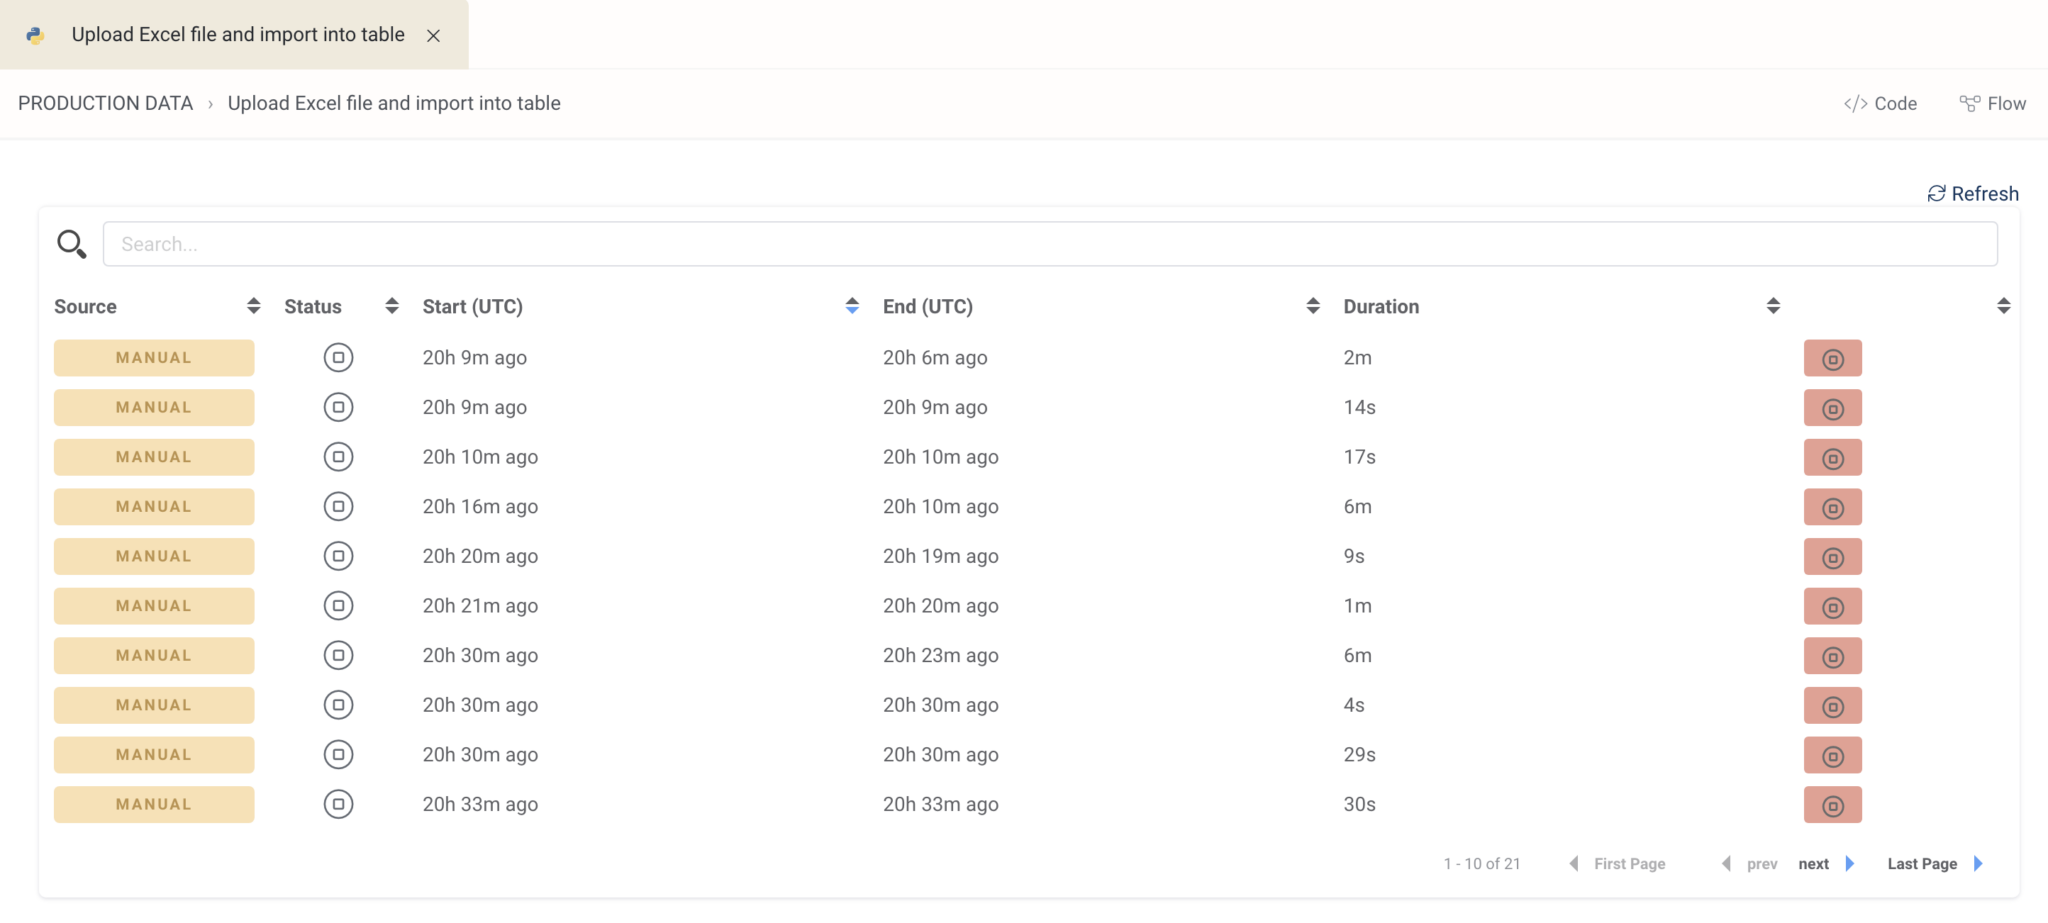Sort the table by Source column

tap(253, 306)
